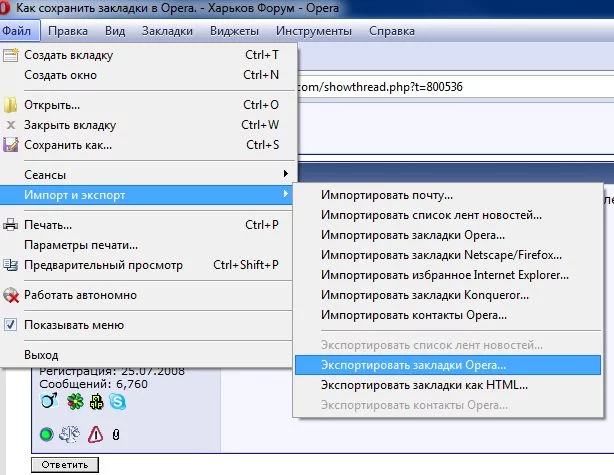Select "Создать вкладку" menu entry
Screen dimensions: 614x475
(66, 55)
